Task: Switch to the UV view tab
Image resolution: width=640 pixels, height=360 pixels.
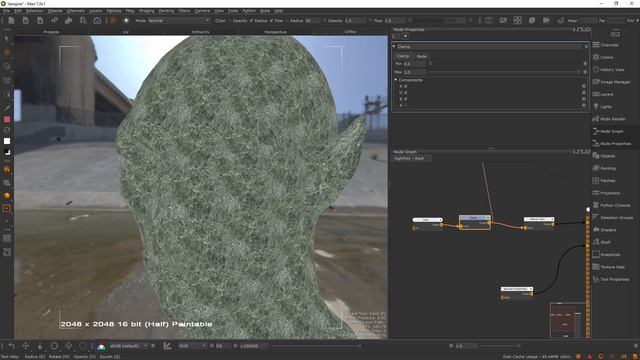Action: [x=126, y=32]
